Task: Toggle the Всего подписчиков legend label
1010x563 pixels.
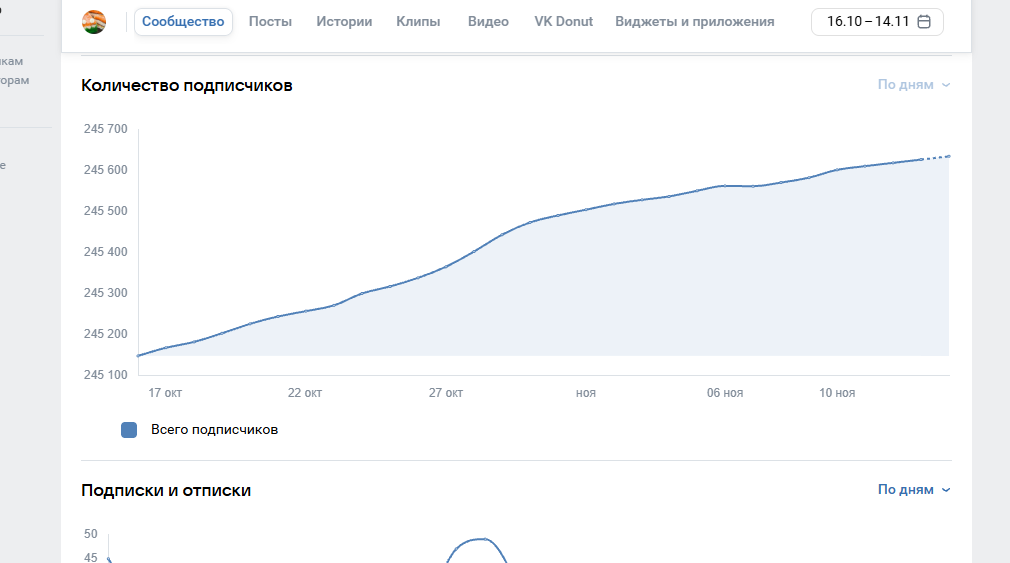Action: coord(214,430)
